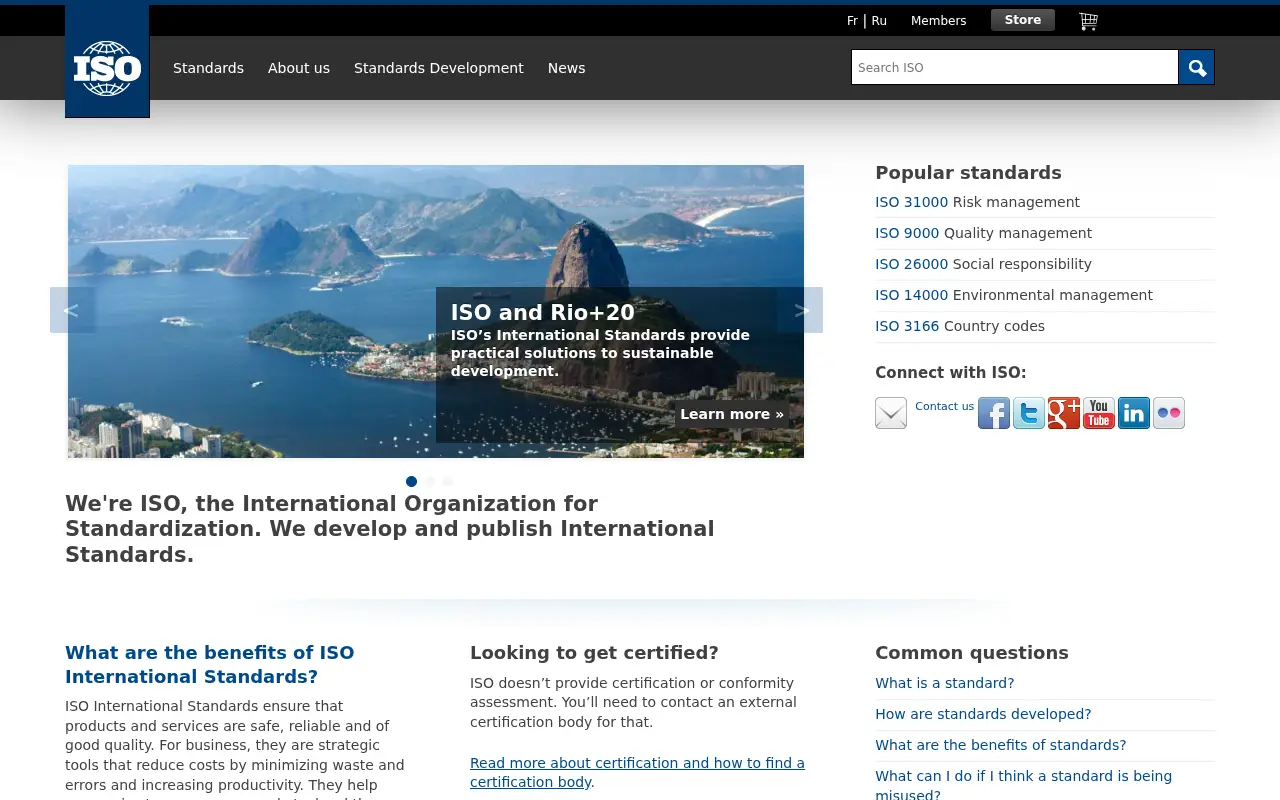
Task: Go to the ISO Store
Action: click(1023, 20)
